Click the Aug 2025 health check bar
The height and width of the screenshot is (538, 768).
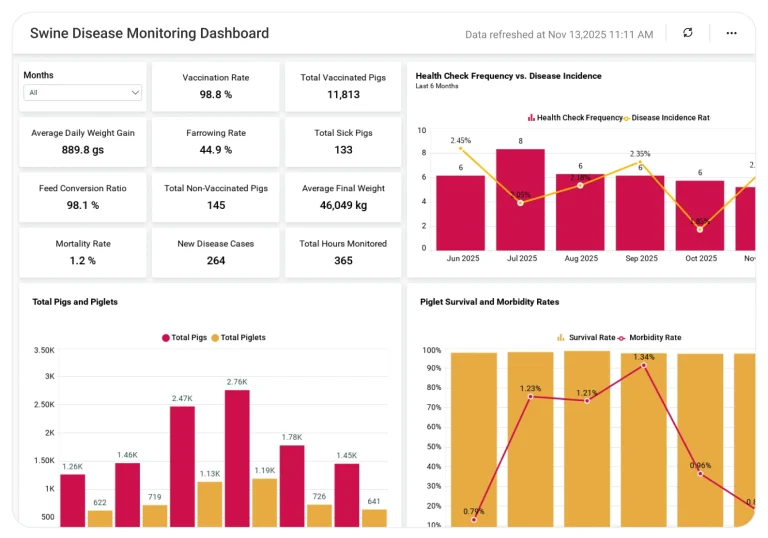[x=580, y=212]
